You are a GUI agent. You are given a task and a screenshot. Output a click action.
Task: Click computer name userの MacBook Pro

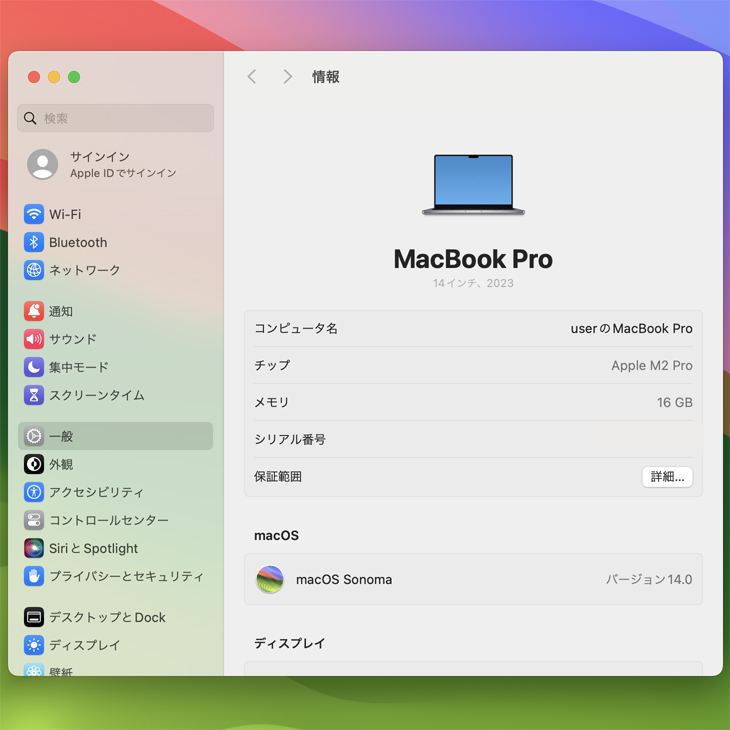[631, 328]
